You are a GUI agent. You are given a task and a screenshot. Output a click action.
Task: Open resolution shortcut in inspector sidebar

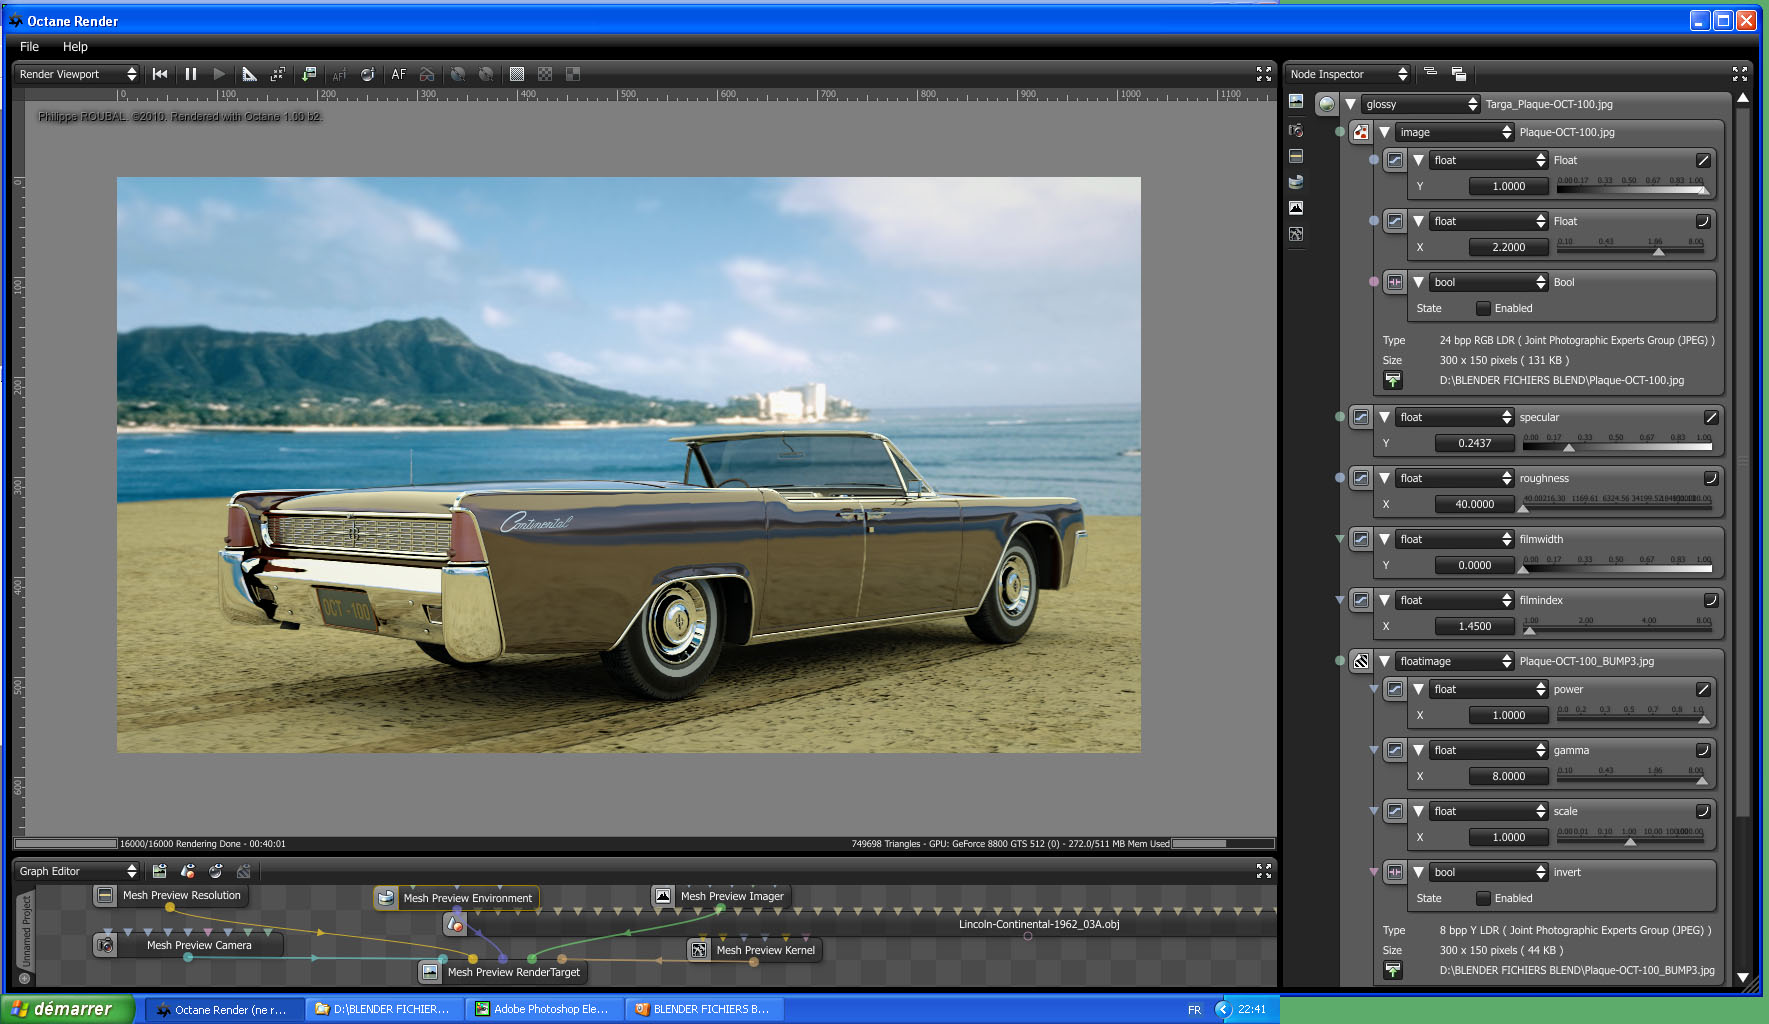[x=1296, y=156]
